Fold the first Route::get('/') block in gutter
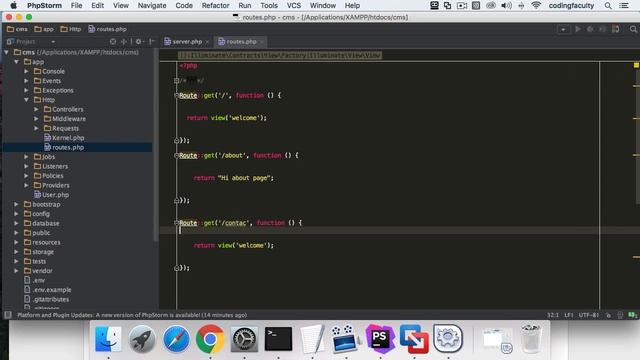The width and height of the screenshot is (640, 360). (x=176, y=96)
